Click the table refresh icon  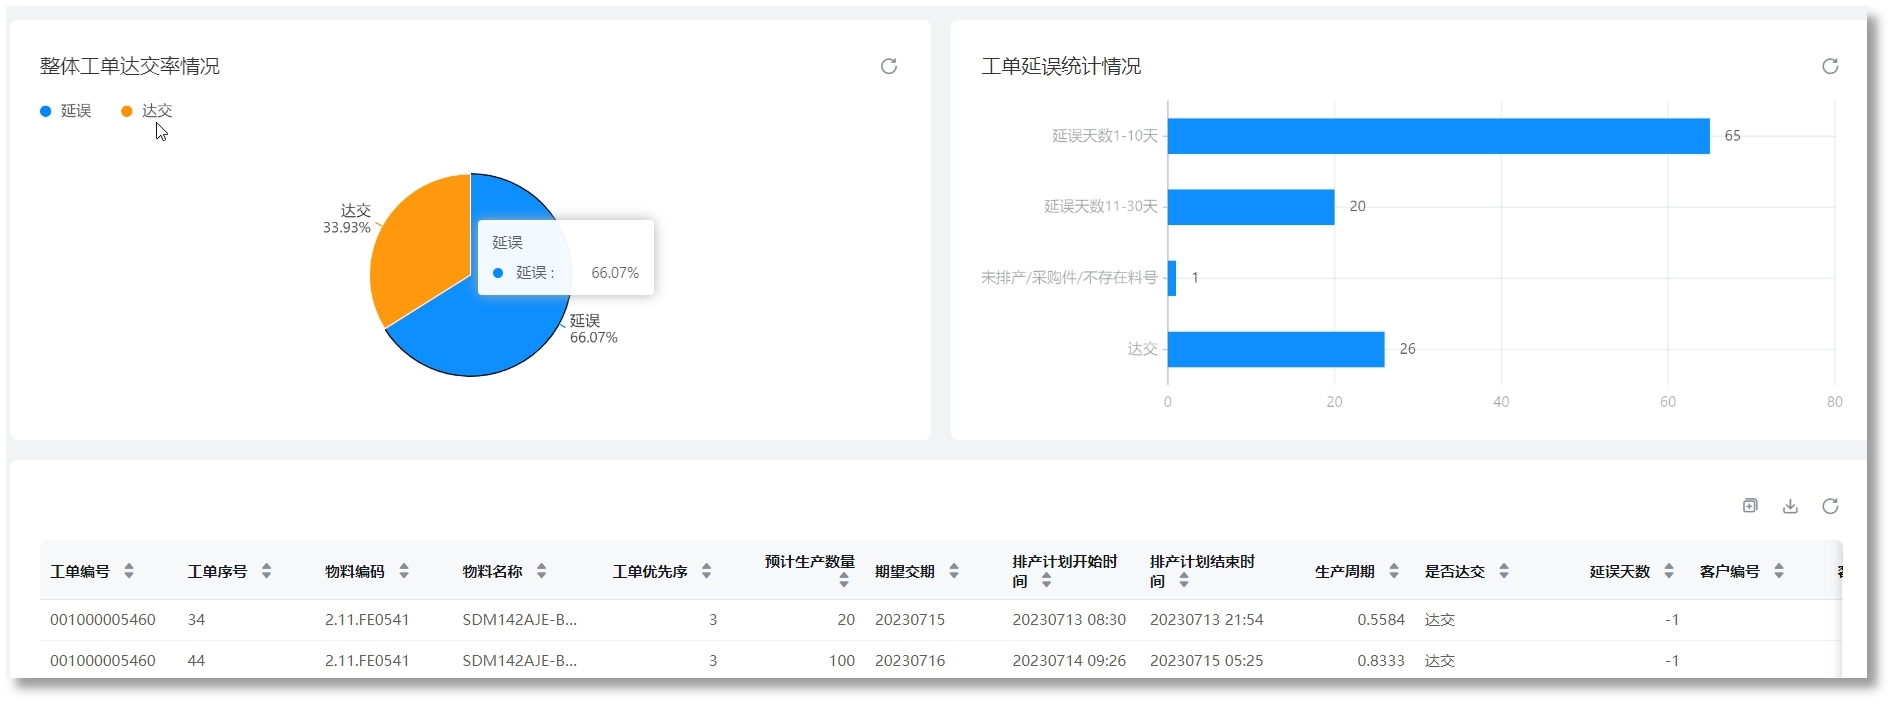pyautogui.click(x=1829, y=506)
